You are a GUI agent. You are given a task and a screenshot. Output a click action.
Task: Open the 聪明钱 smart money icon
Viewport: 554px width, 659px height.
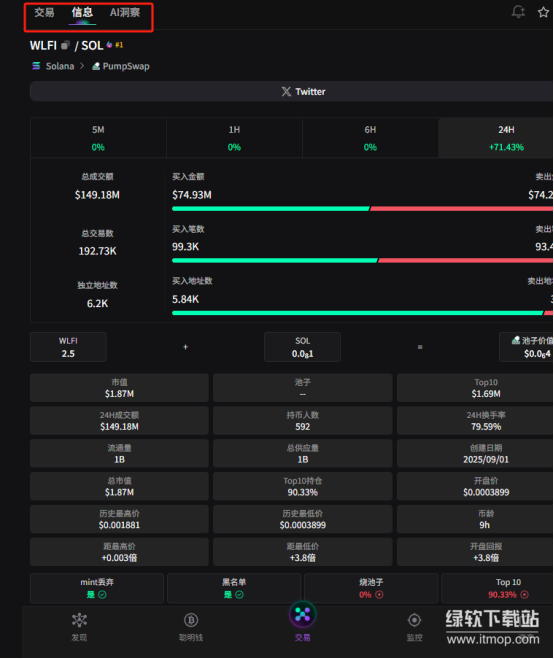191,620
